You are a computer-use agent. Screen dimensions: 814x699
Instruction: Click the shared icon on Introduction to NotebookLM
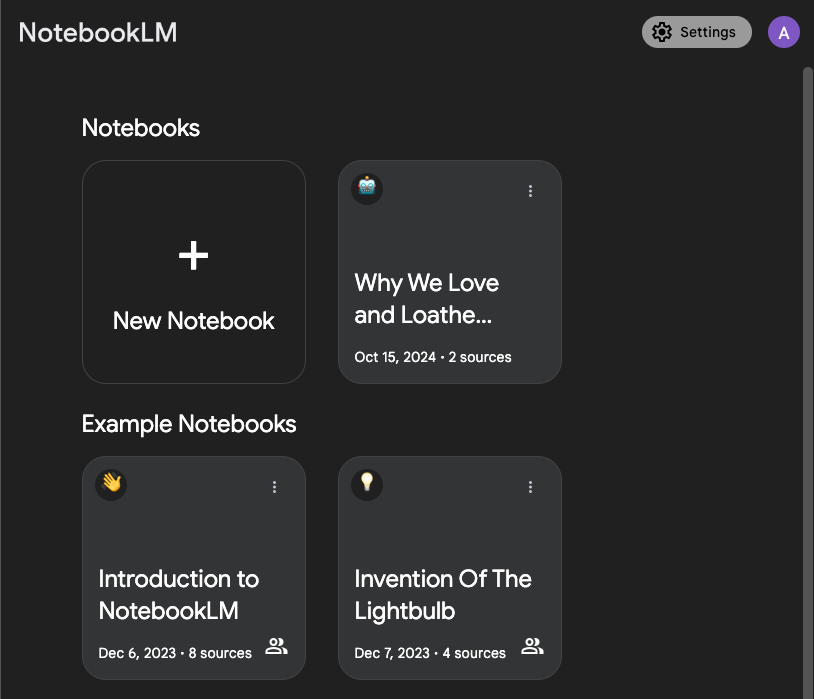point(276,647)
